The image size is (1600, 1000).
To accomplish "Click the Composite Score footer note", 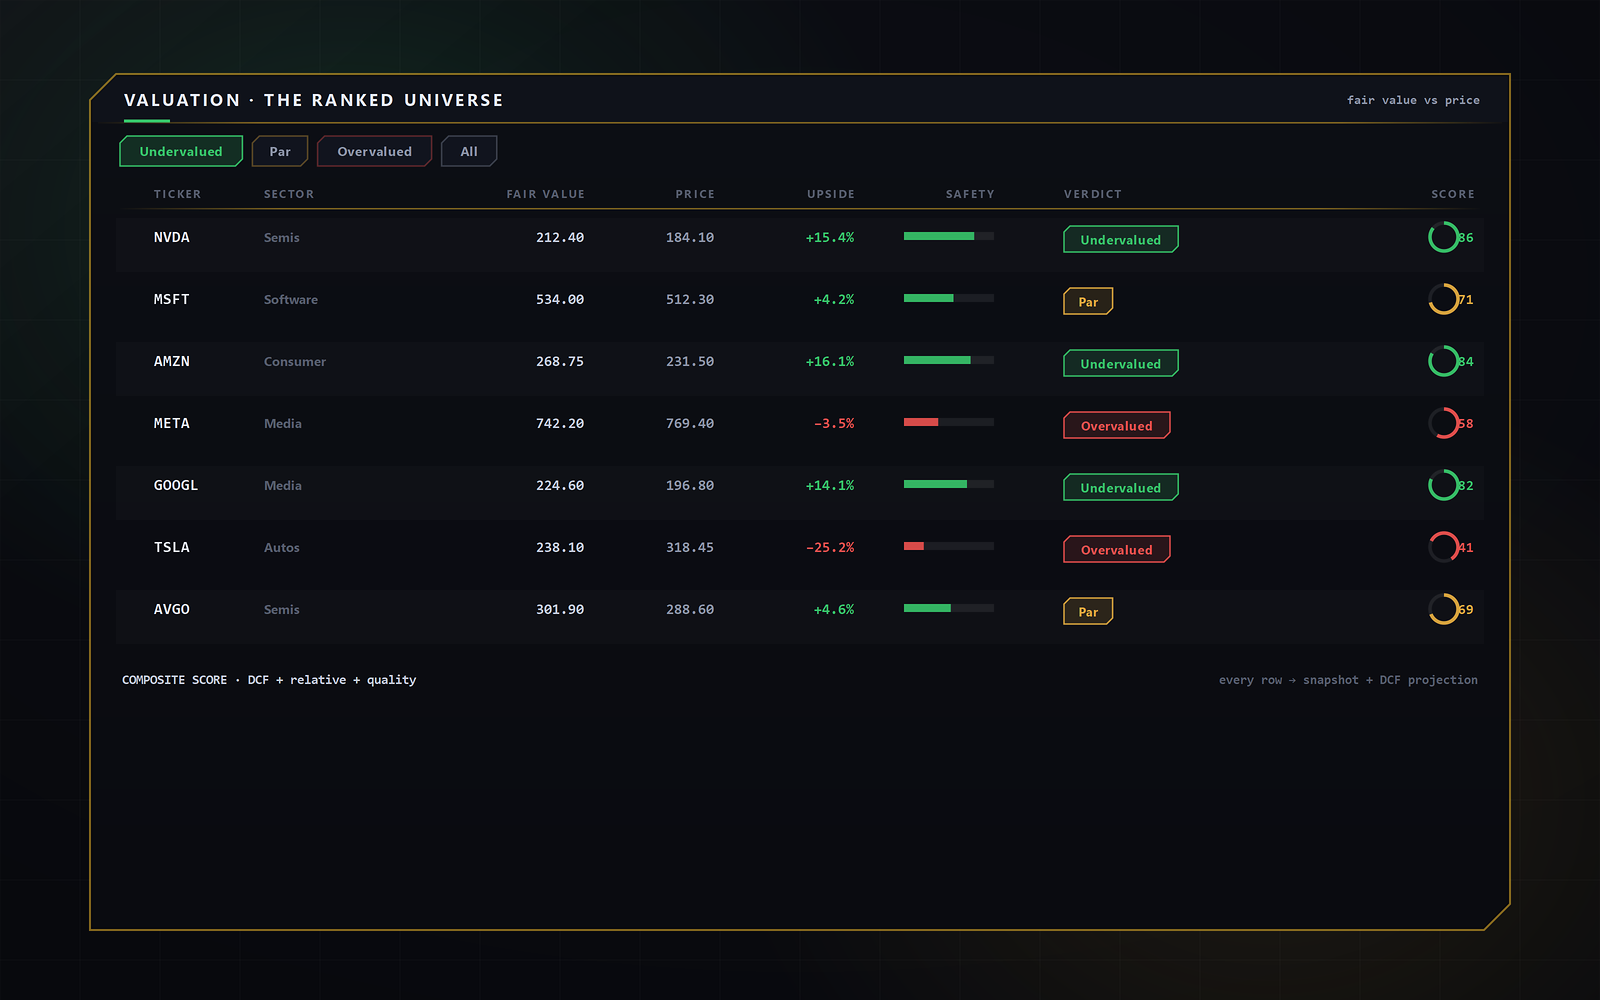I will [269, 680].
